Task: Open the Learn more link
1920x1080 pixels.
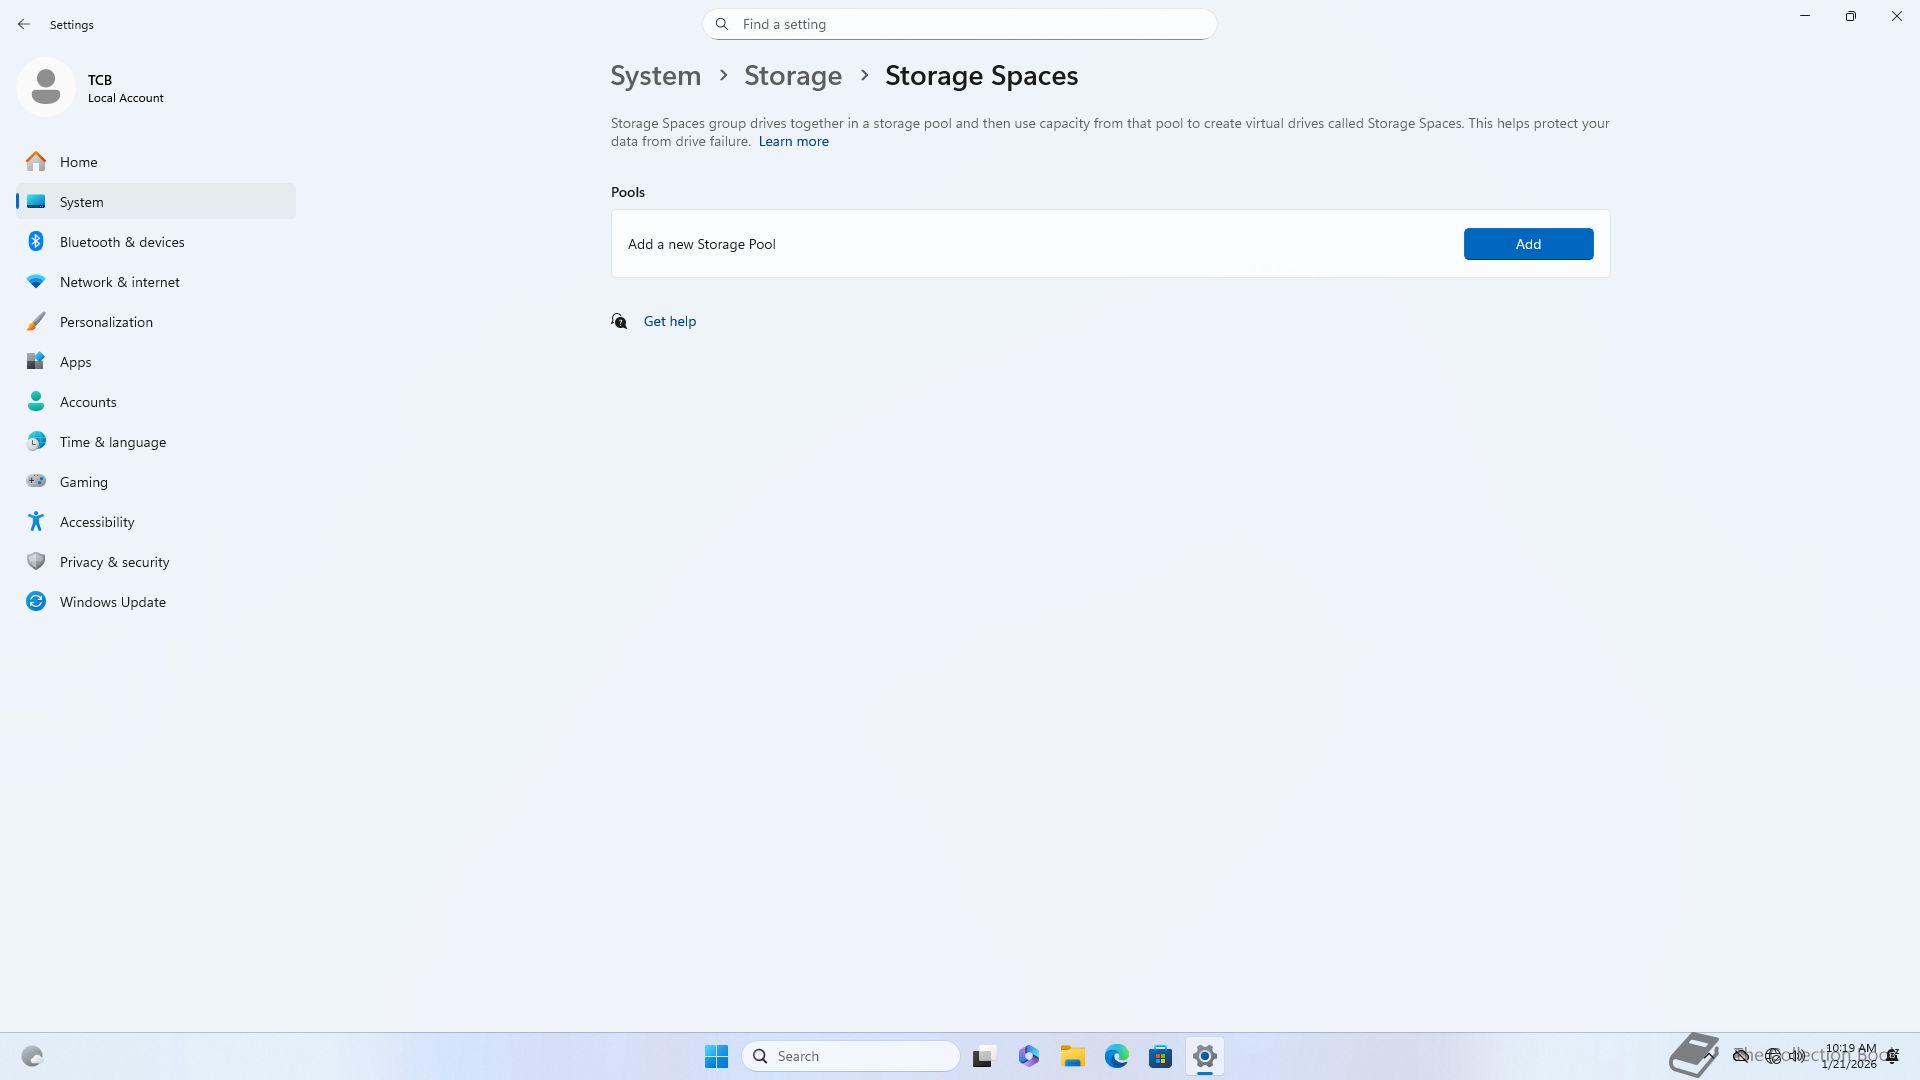Action: click(x=793, y=142)
